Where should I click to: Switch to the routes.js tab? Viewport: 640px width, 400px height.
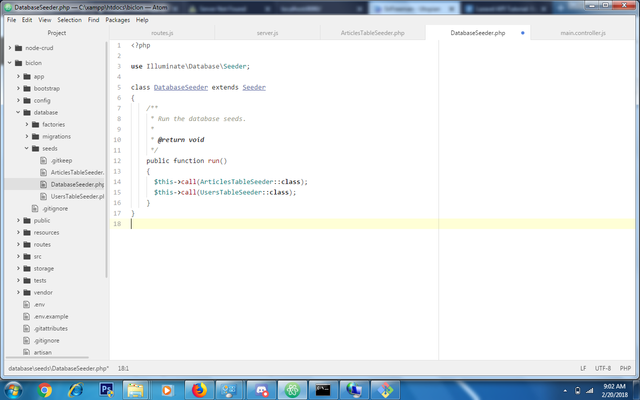(162, 33)
